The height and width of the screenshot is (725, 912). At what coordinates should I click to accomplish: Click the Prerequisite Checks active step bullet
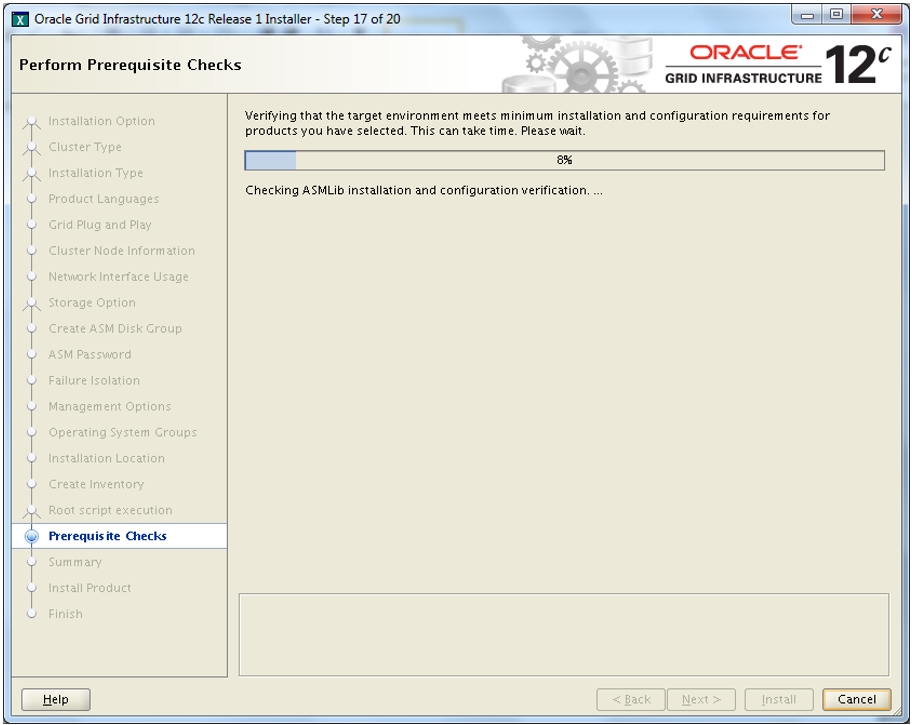(32, 536)
